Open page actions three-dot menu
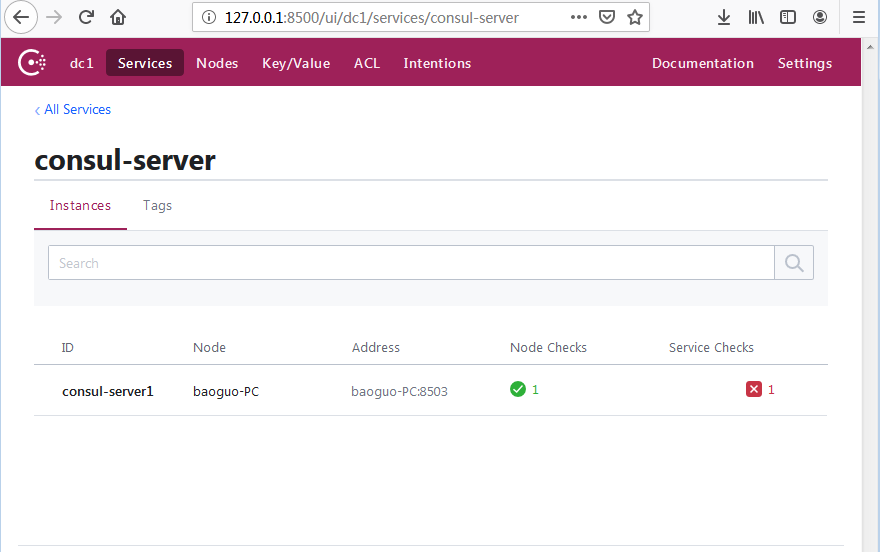 tap(579, 17)
